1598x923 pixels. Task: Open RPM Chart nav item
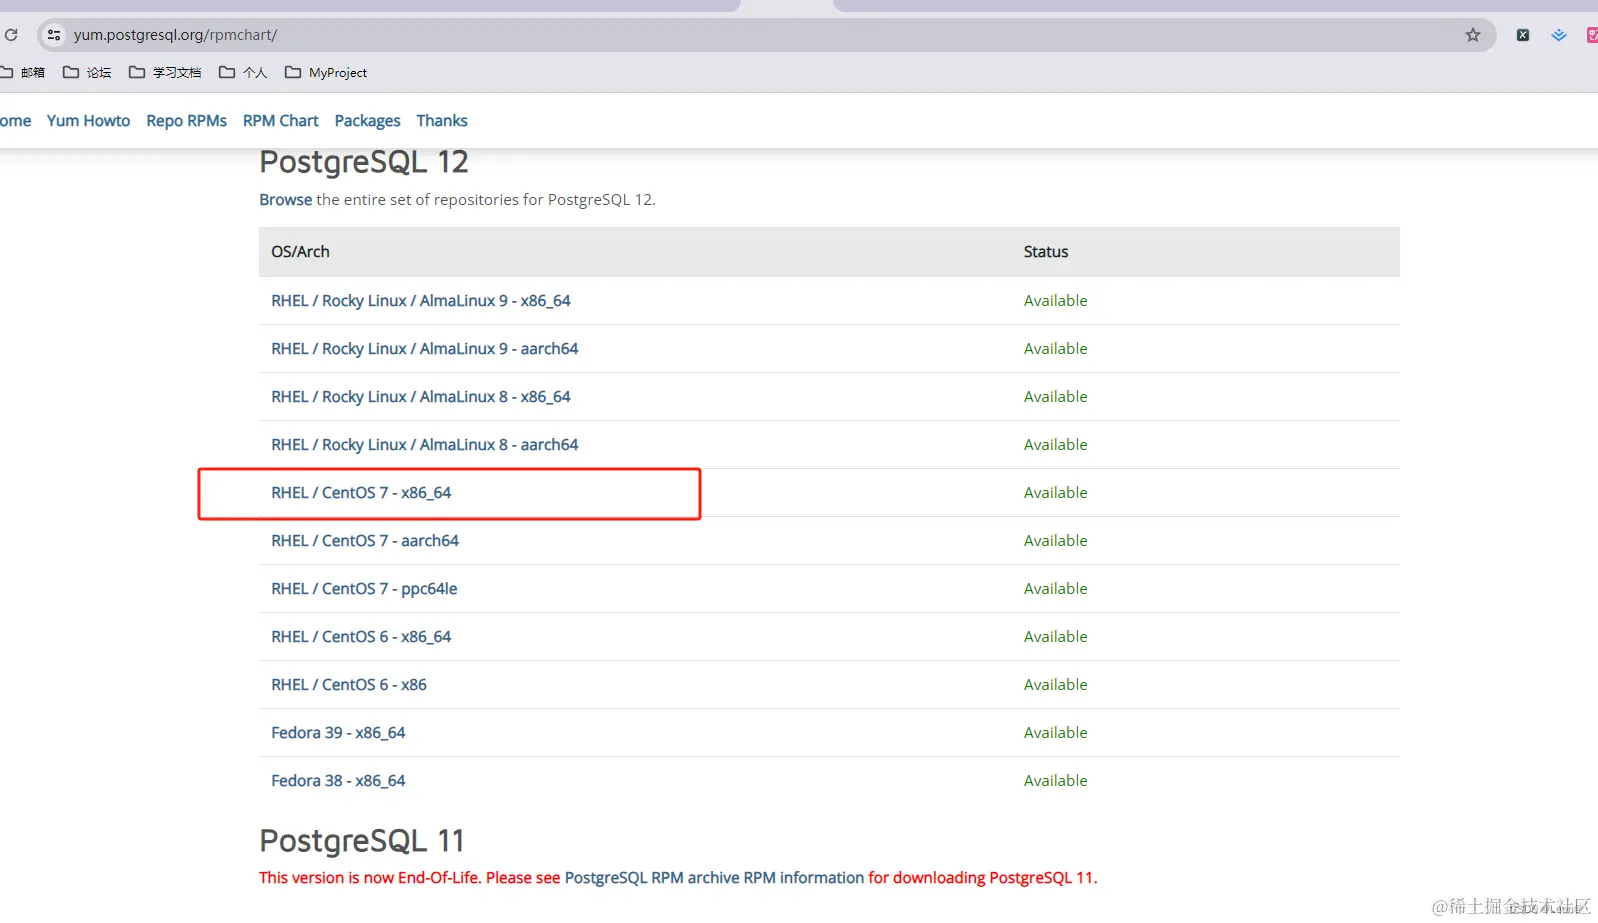281,121
